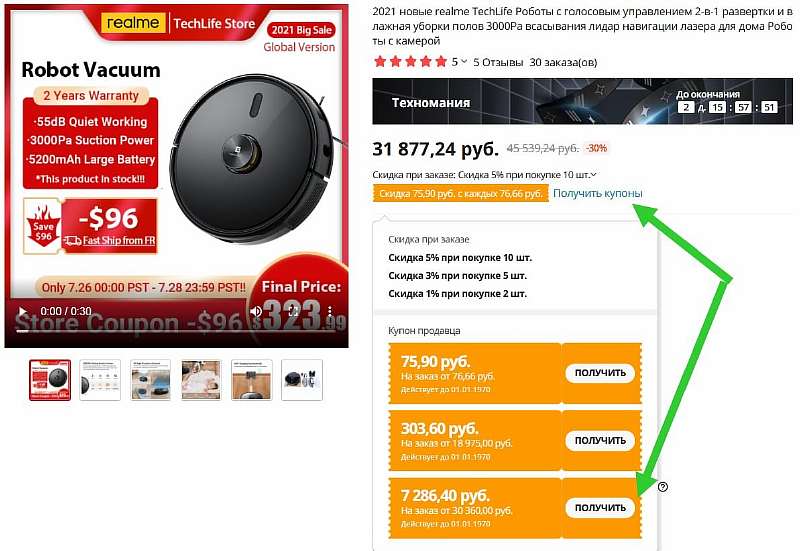Expand the order discount chevron
Screen dimensions: 800x551
pos(593,175)
